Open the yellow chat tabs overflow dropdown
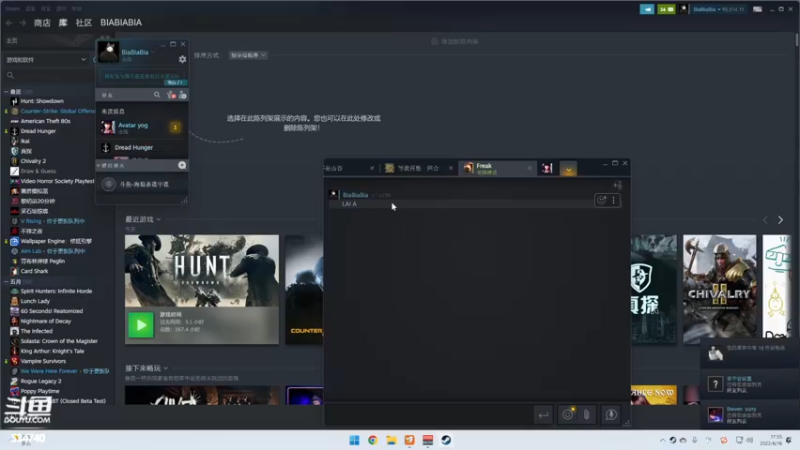Viewport: 800px width, 450px height. tap(568, 169)
